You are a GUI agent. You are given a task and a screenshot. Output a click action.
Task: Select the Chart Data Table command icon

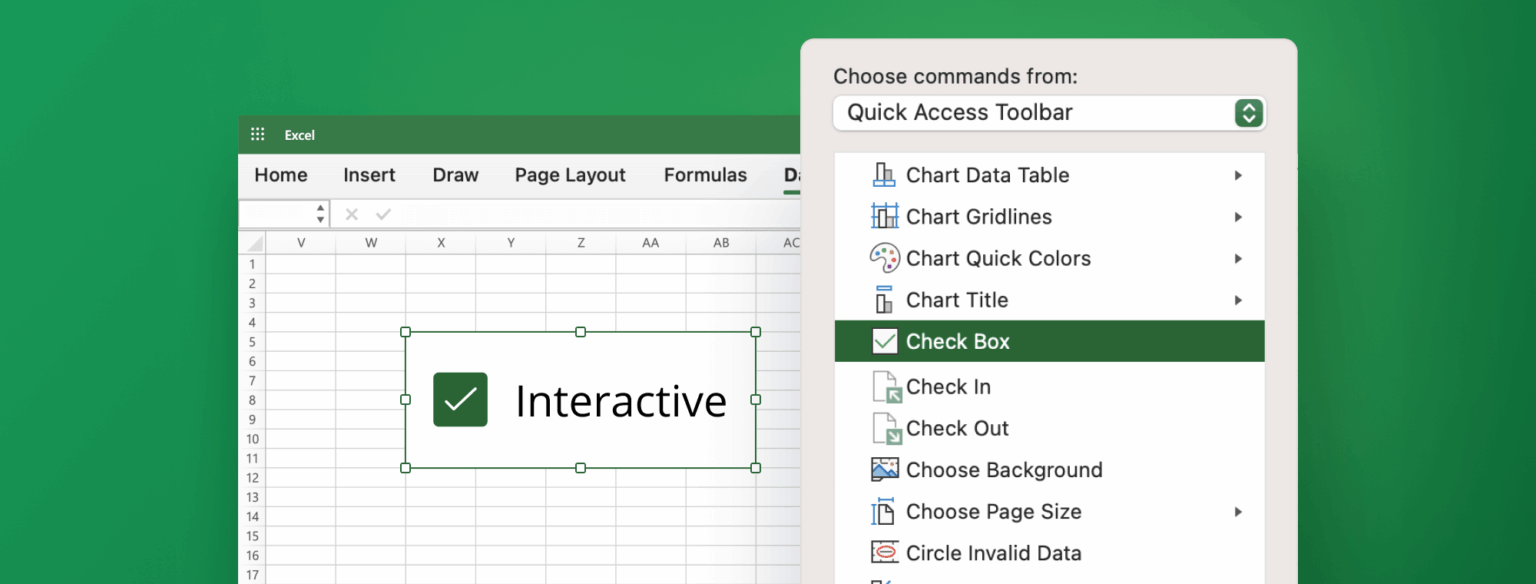(883, 175)
